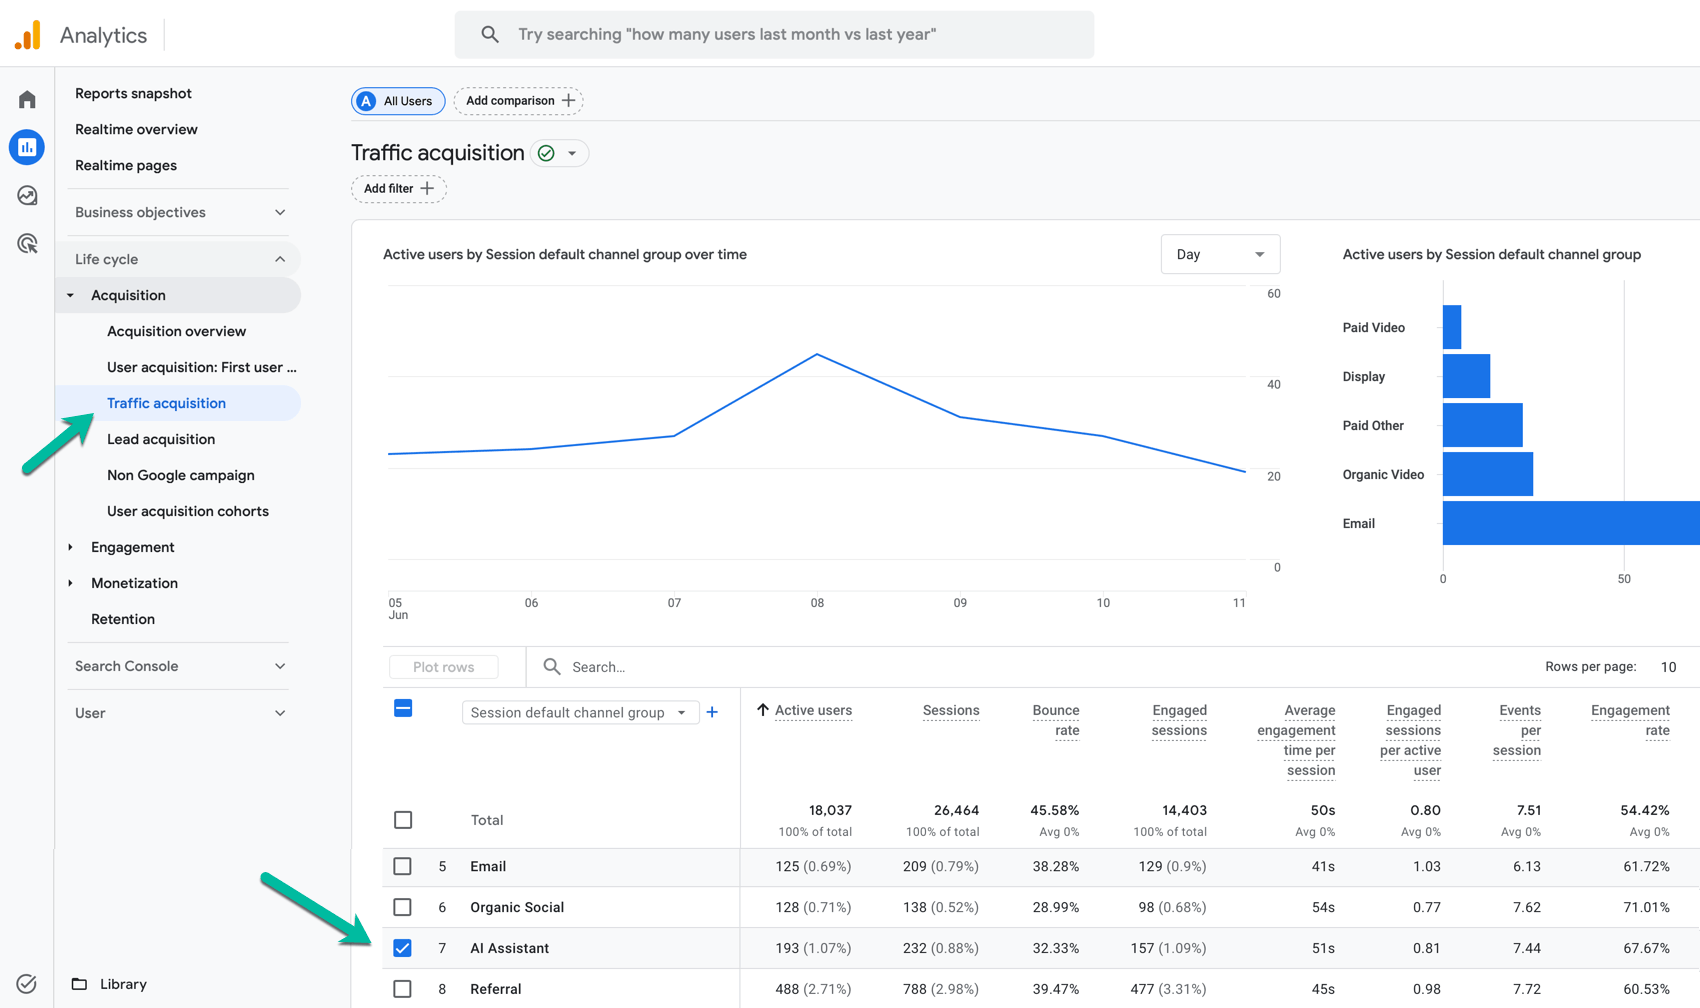Click the plus icon in Add filter

(427, 189)
